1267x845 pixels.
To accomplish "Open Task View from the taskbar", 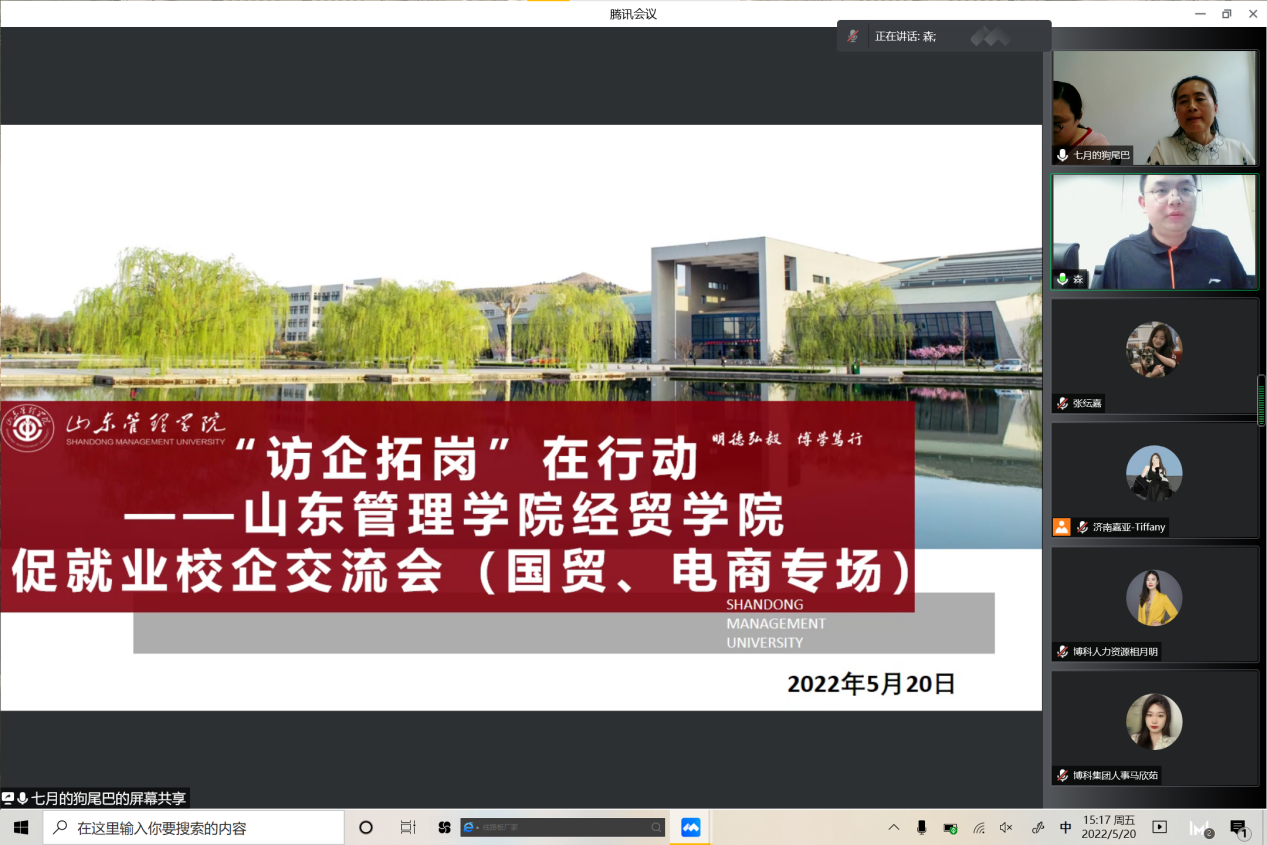I will click(x=407, y=827).
